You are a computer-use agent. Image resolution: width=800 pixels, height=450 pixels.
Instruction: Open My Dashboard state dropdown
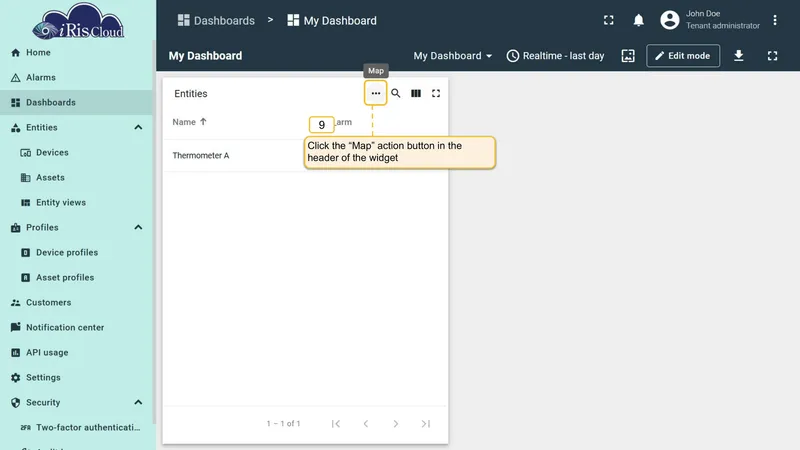pos(453,56)
